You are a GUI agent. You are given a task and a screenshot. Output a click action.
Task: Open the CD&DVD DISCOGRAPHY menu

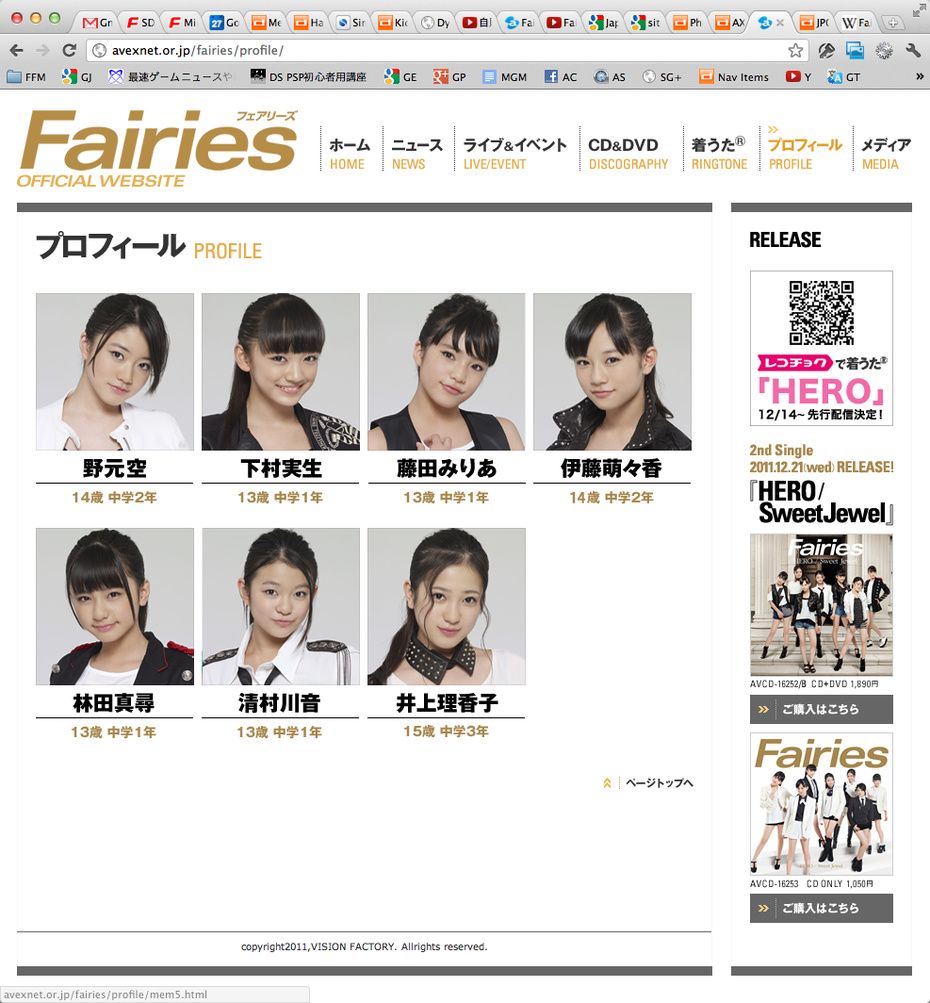pos(627,154)
